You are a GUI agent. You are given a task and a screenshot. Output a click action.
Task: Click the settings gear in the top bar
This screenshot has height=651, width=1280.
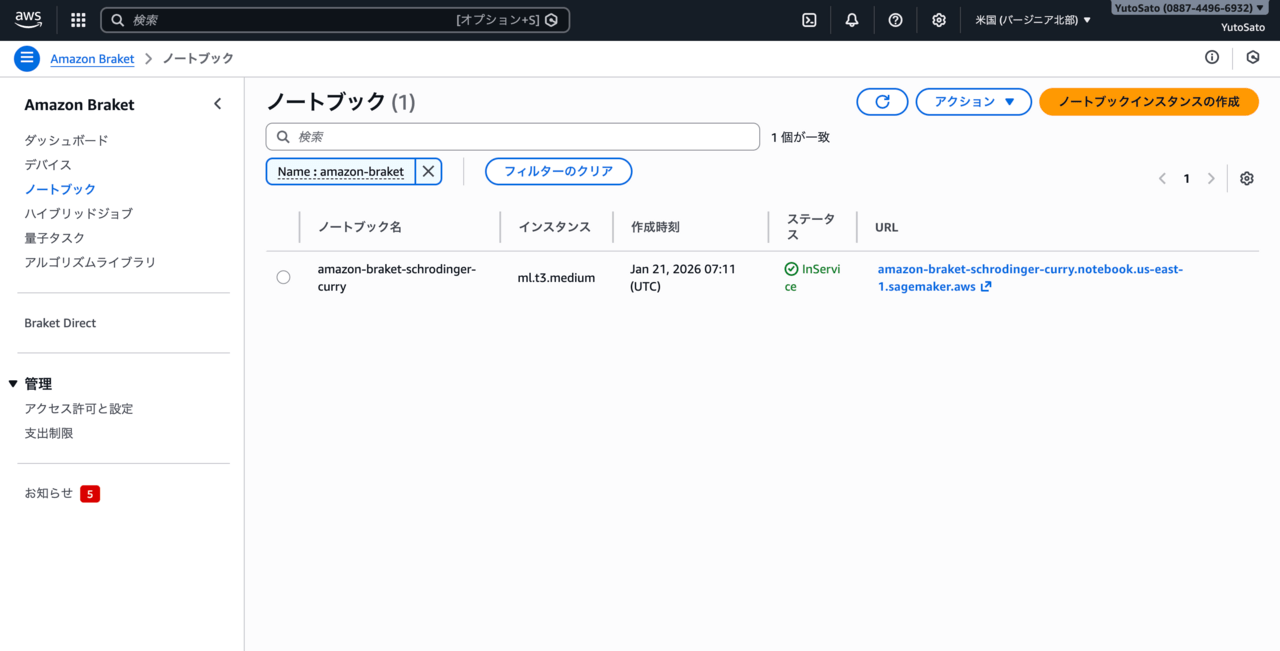tap(938, 20)
